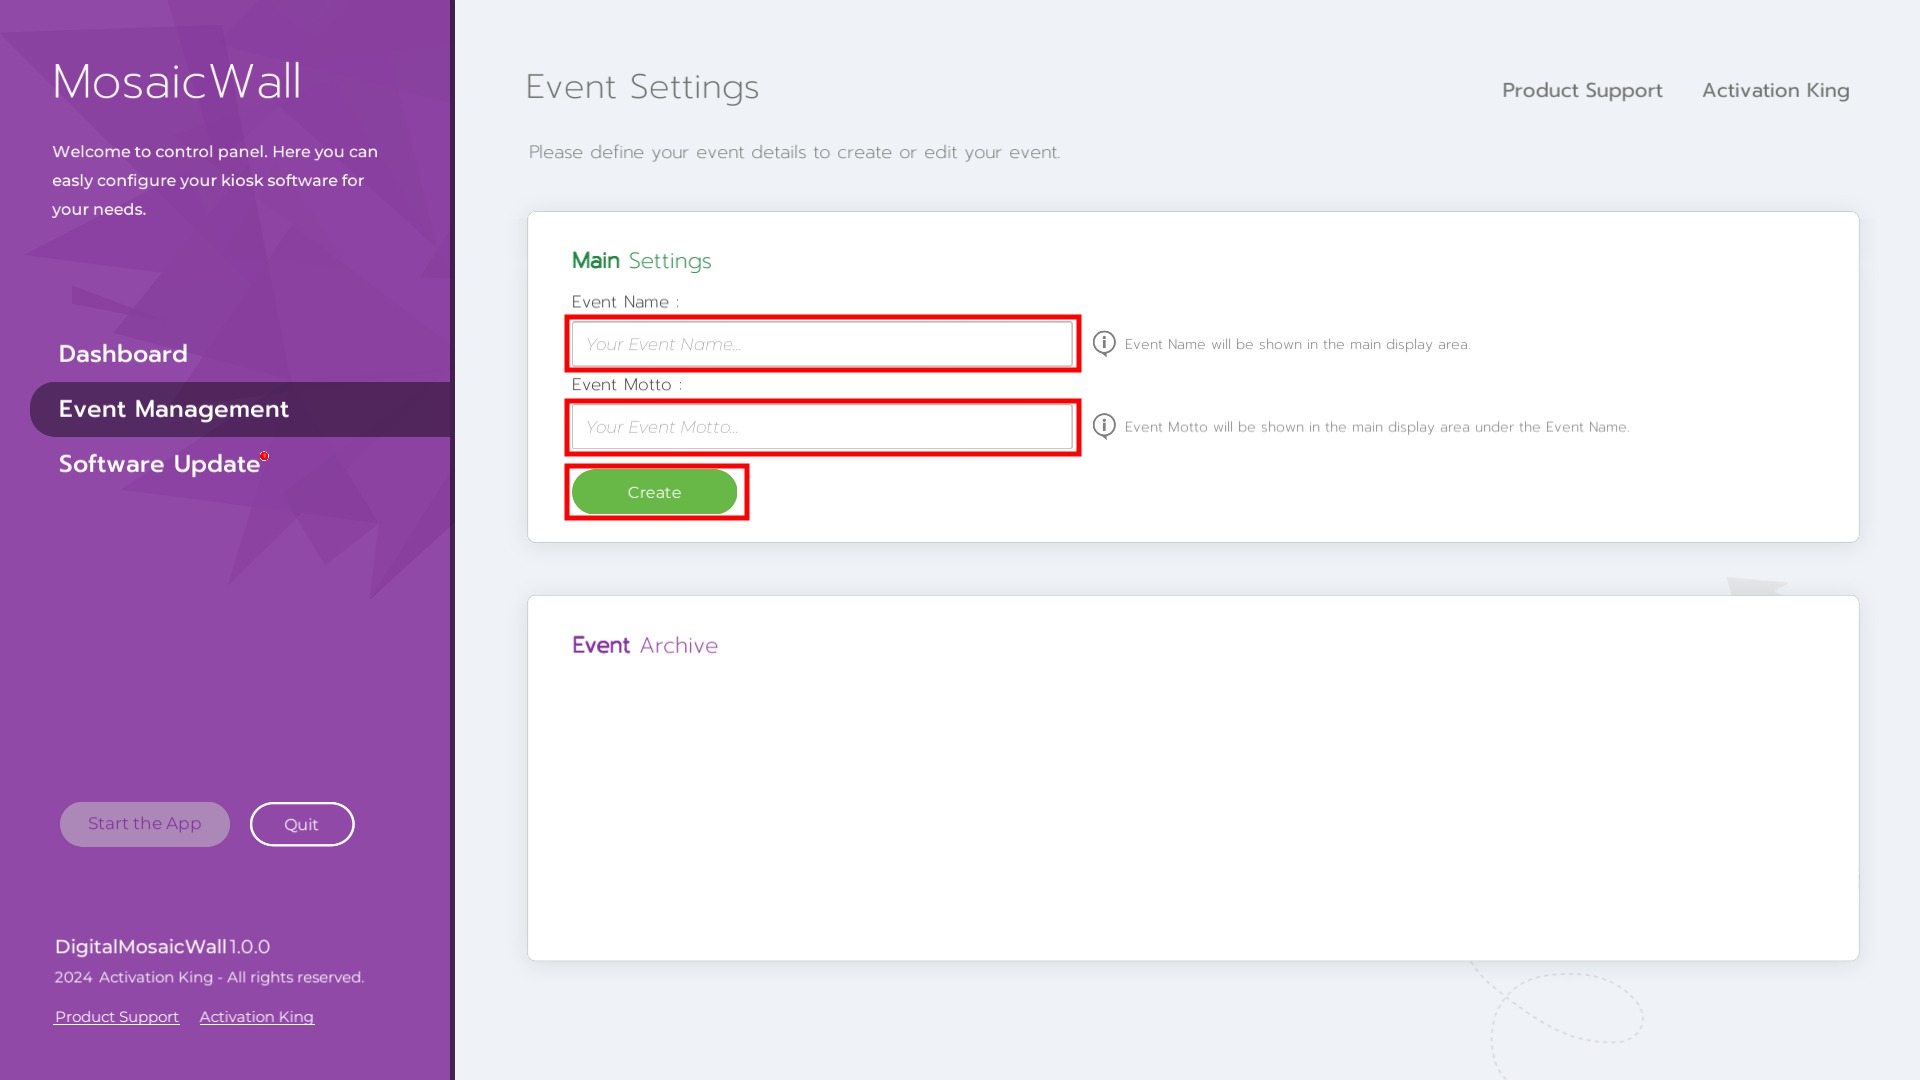Quit the control panel
The height and width of the screenshot is (1080, 1920).
point(301,824)
